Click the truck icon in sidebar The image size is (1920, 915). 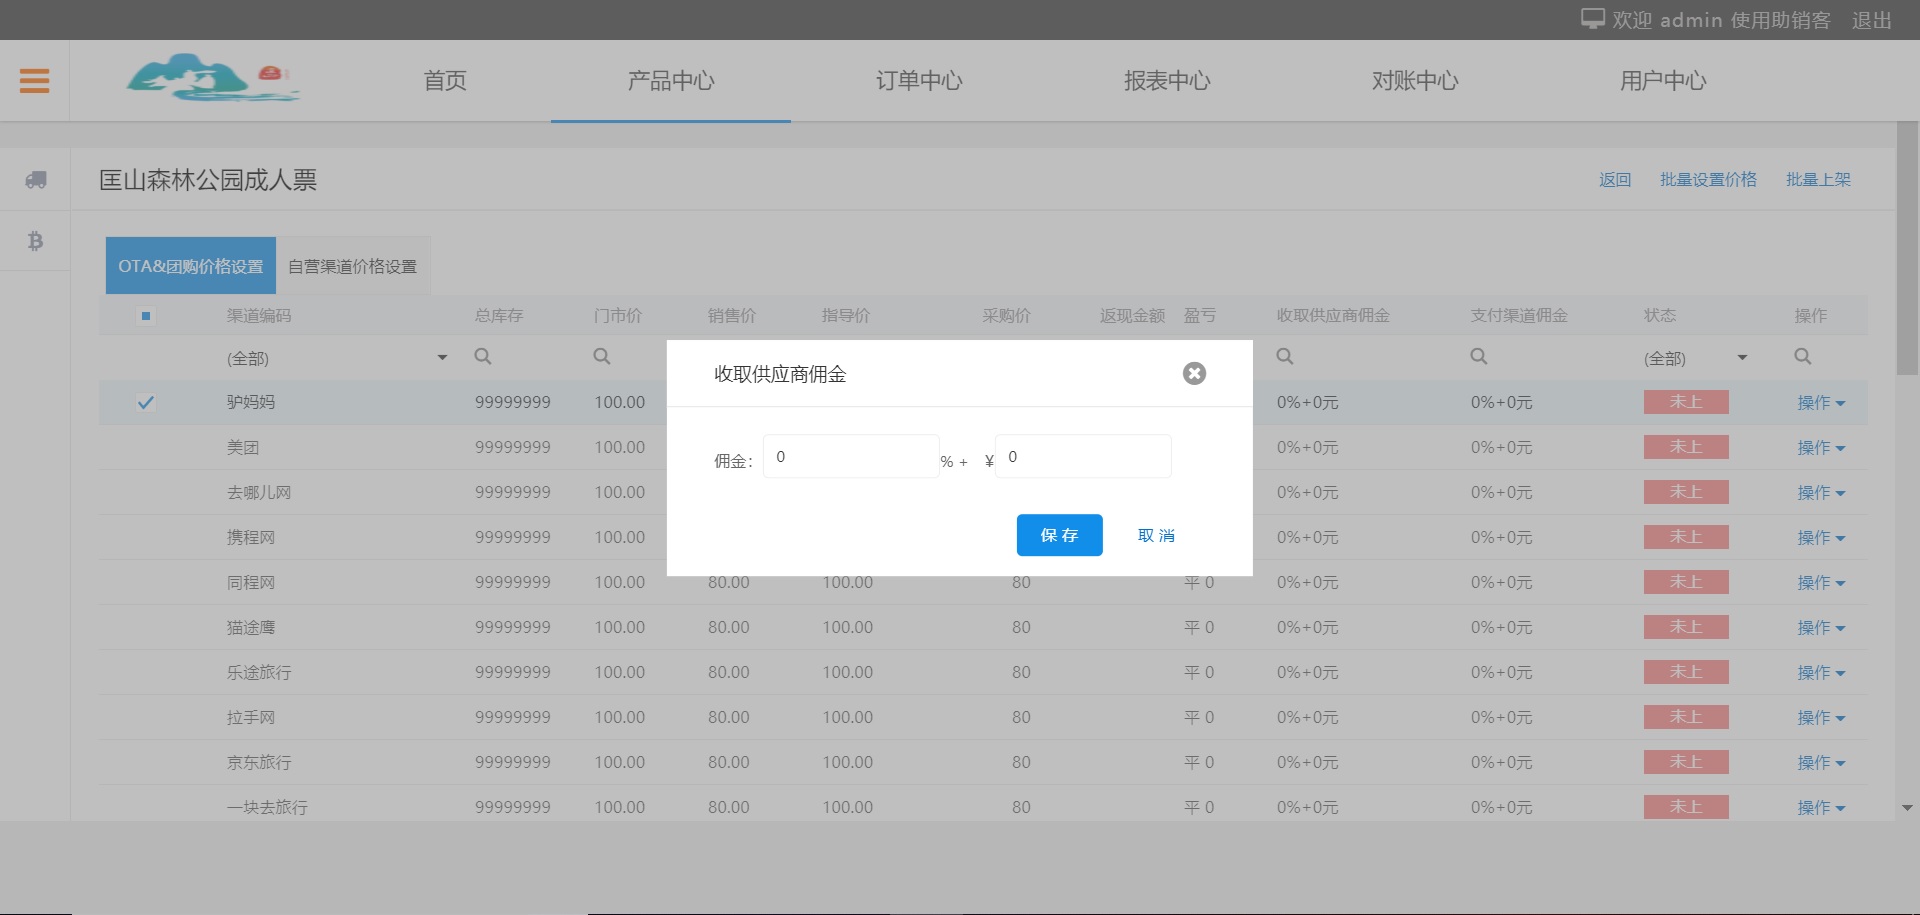click(36, 180)
